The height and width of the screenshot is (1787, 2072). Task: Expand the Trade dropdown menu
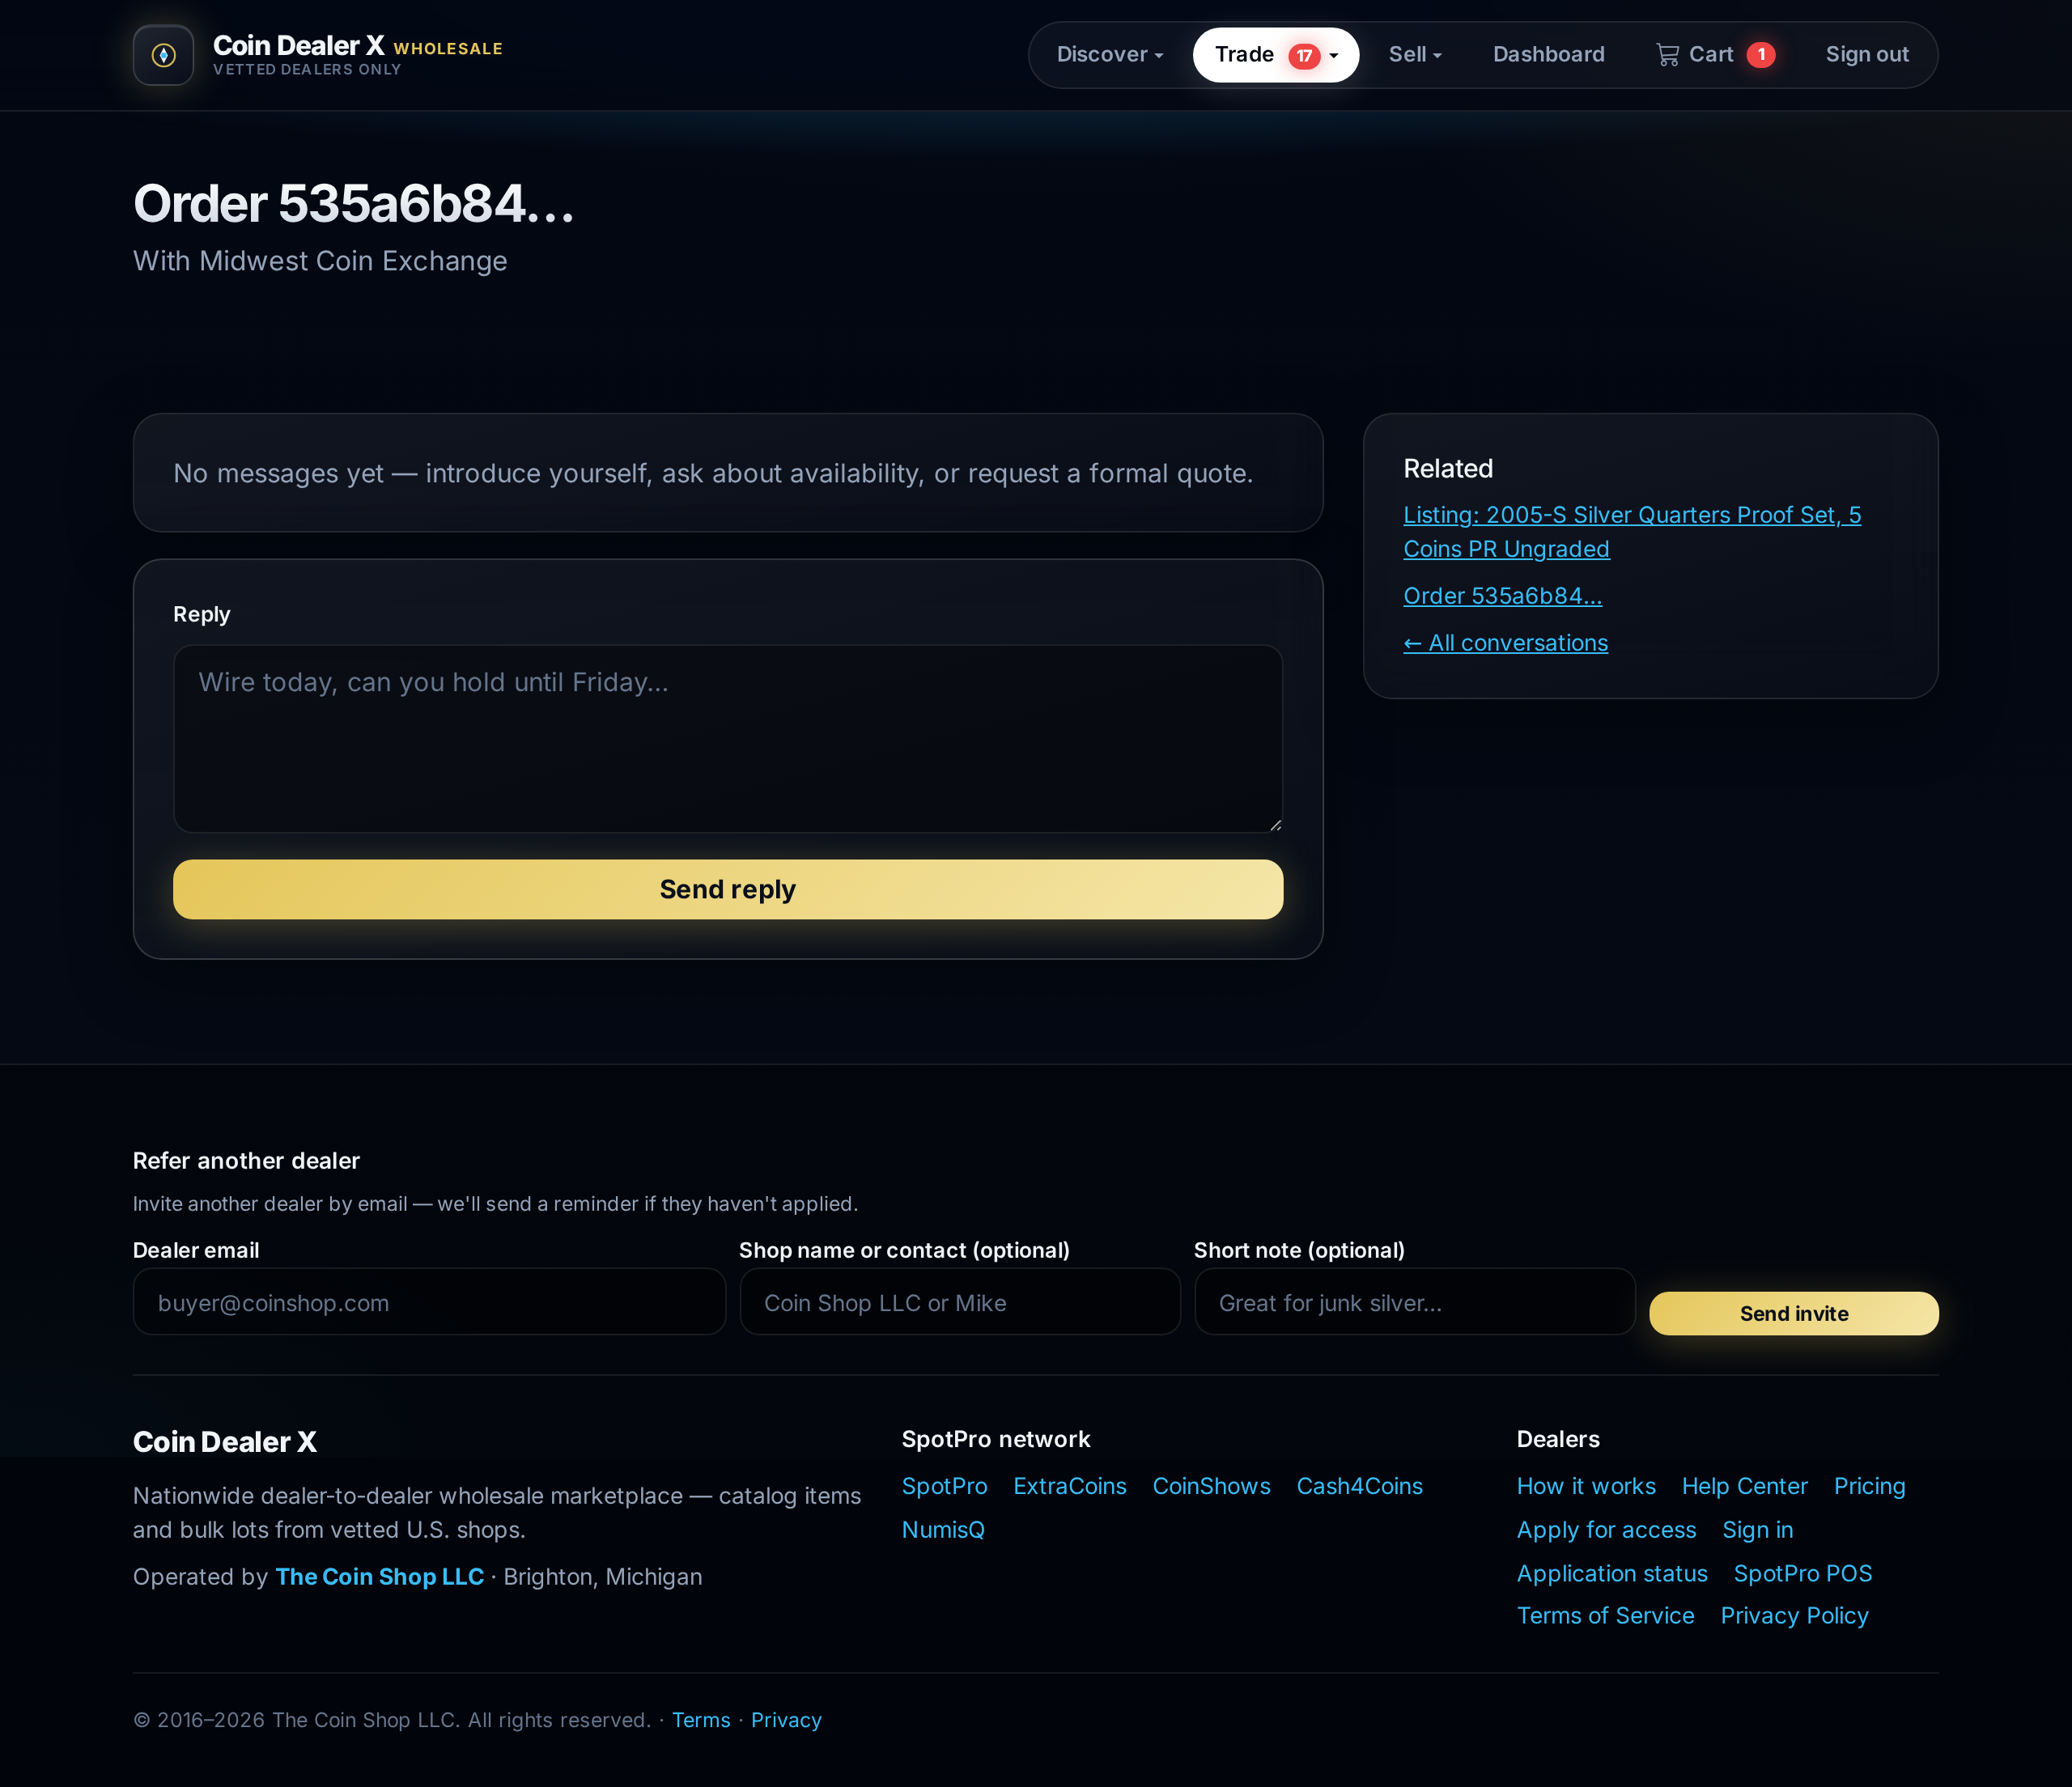point(1275,55)
